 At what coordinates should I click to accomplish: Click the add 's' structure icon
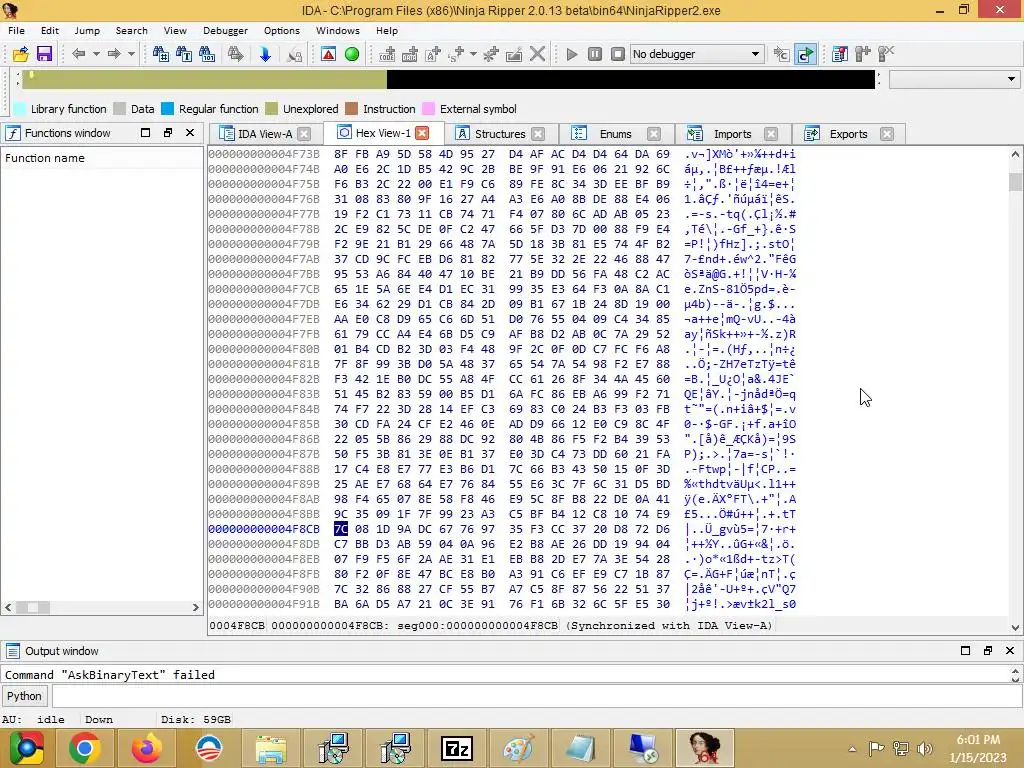[456, 54]
